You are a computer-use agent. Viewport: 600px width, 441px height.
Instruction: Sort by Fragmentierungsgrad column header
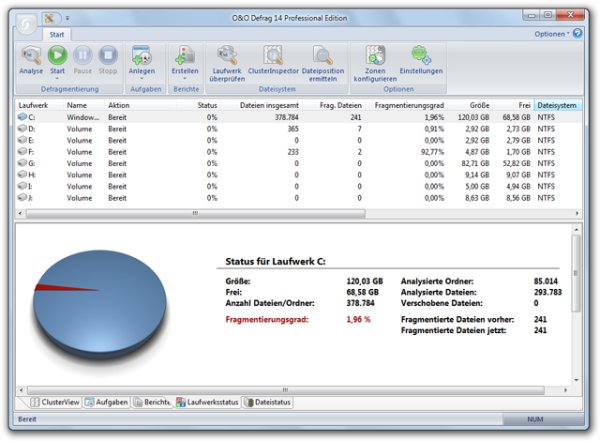(409, 105)
